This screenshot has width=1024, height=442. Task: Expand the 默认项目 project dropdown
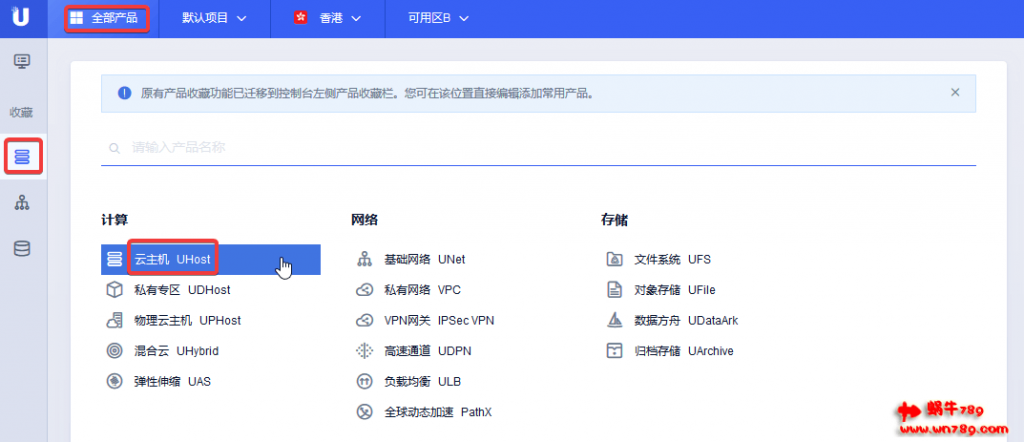pos(214,18)
